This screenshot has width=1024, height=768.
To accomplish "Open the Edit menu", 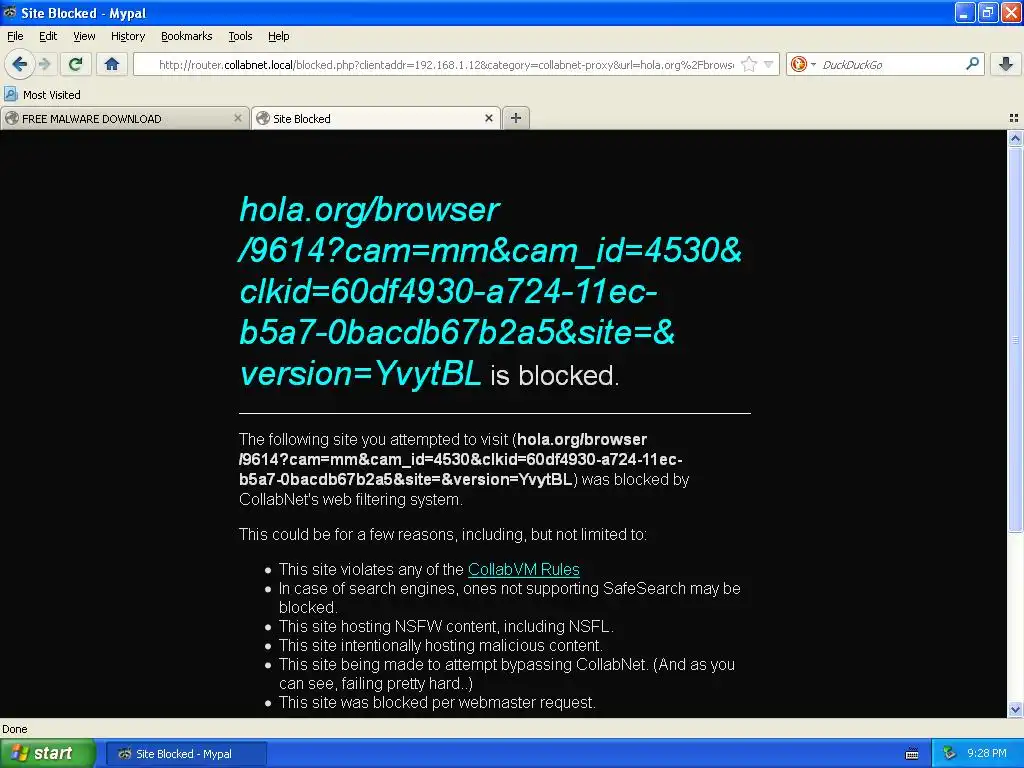I will point(48,36).
